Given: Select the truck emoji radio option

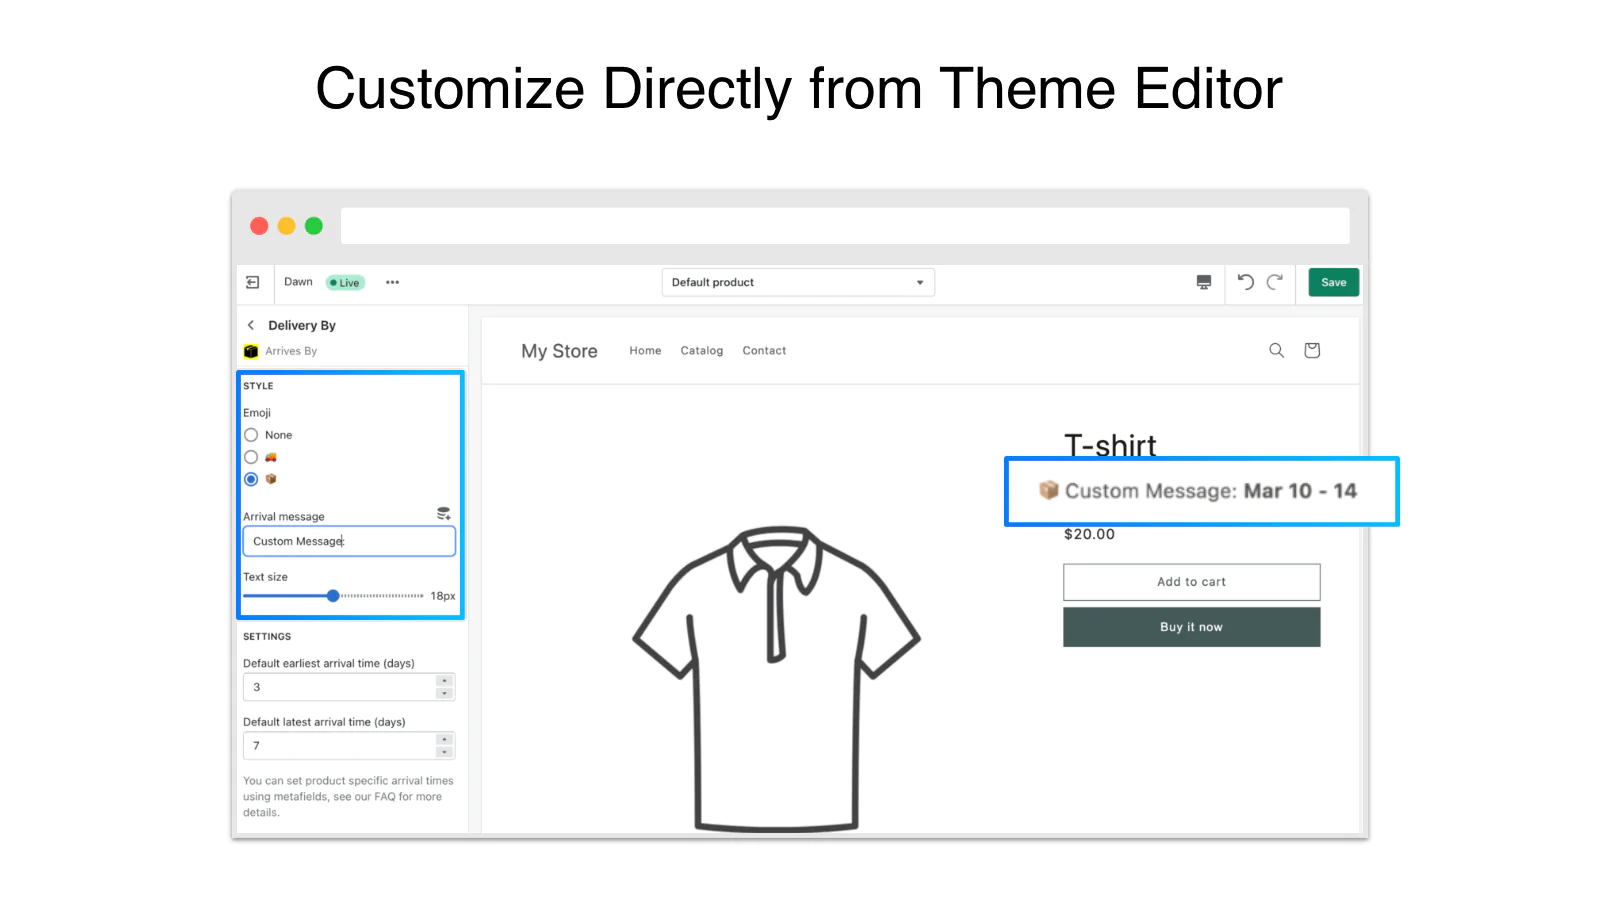Looking at the screenshot, I should point(251,457).
